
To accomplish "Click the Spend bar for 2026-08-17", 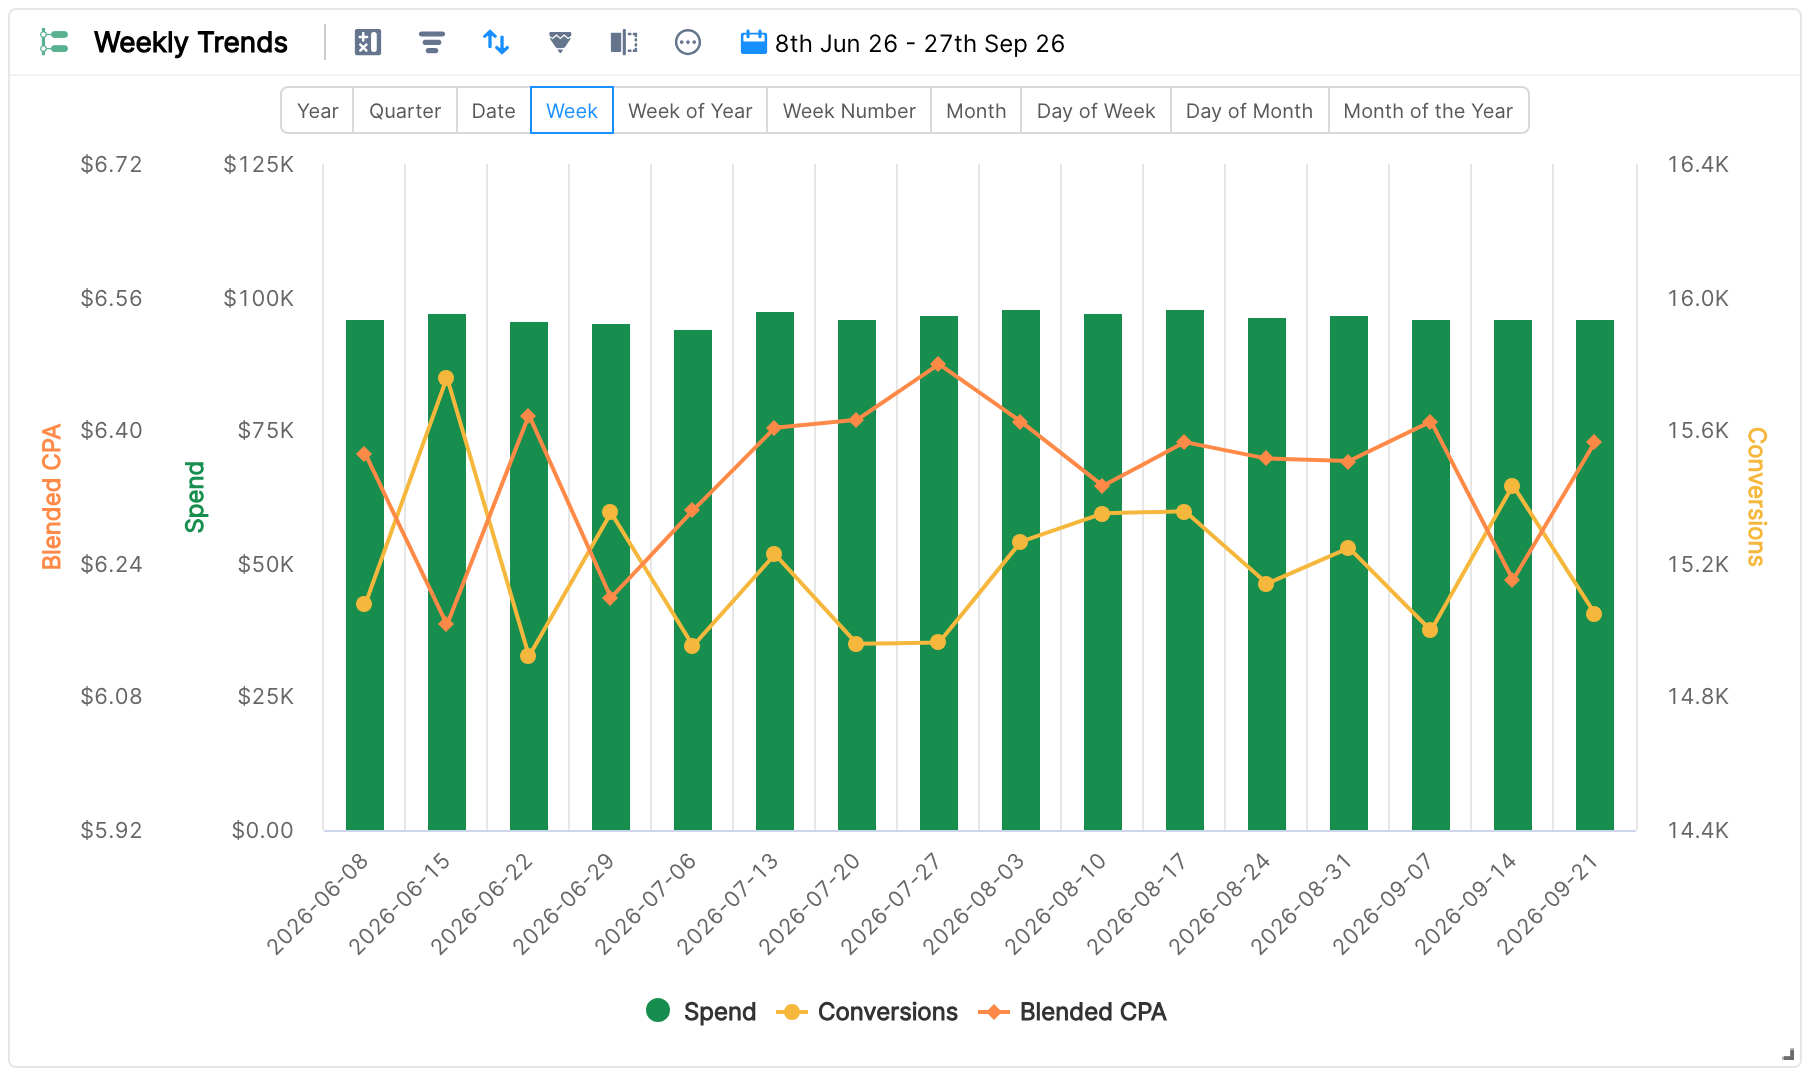I will point(1185,570).
